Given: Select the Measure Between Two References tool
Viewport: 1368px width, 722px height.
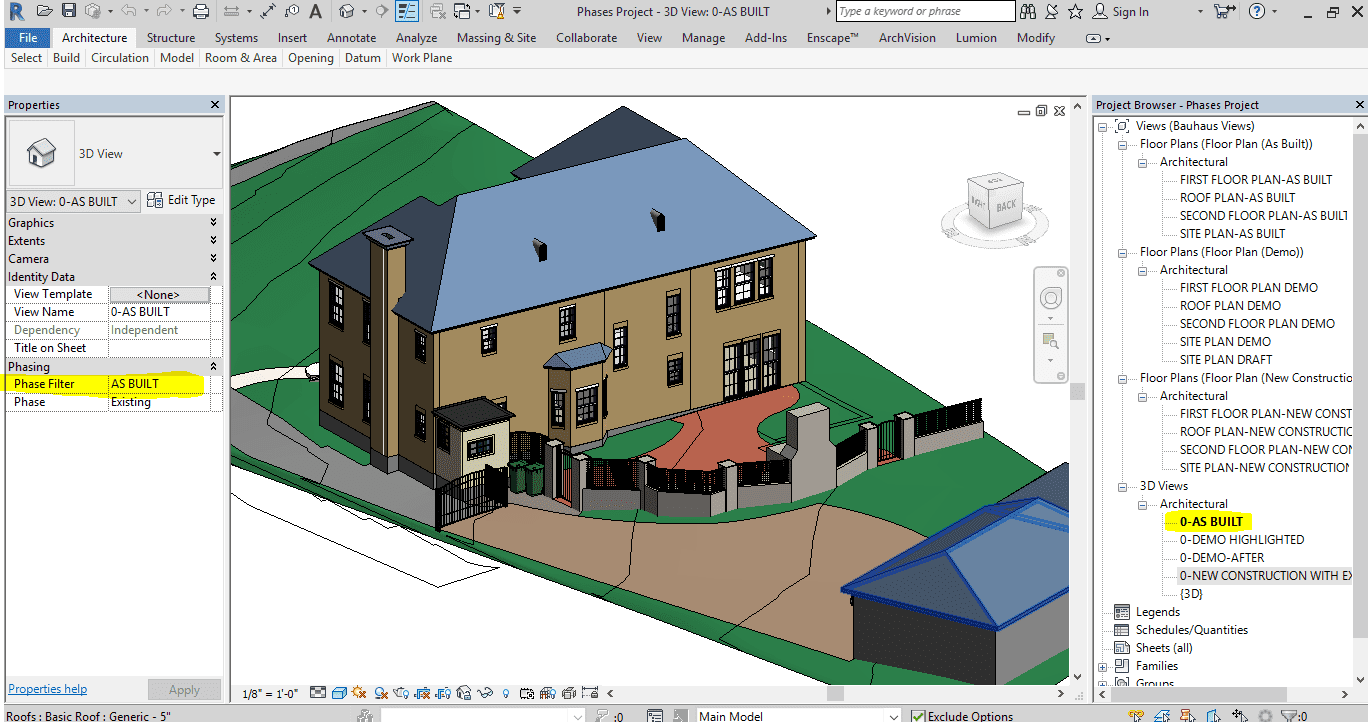Looking at the screenshot, I should (x=231, y=12).
